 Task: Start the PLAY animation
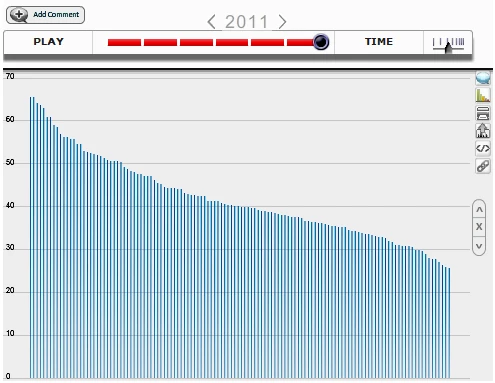(x=48, y=42)
